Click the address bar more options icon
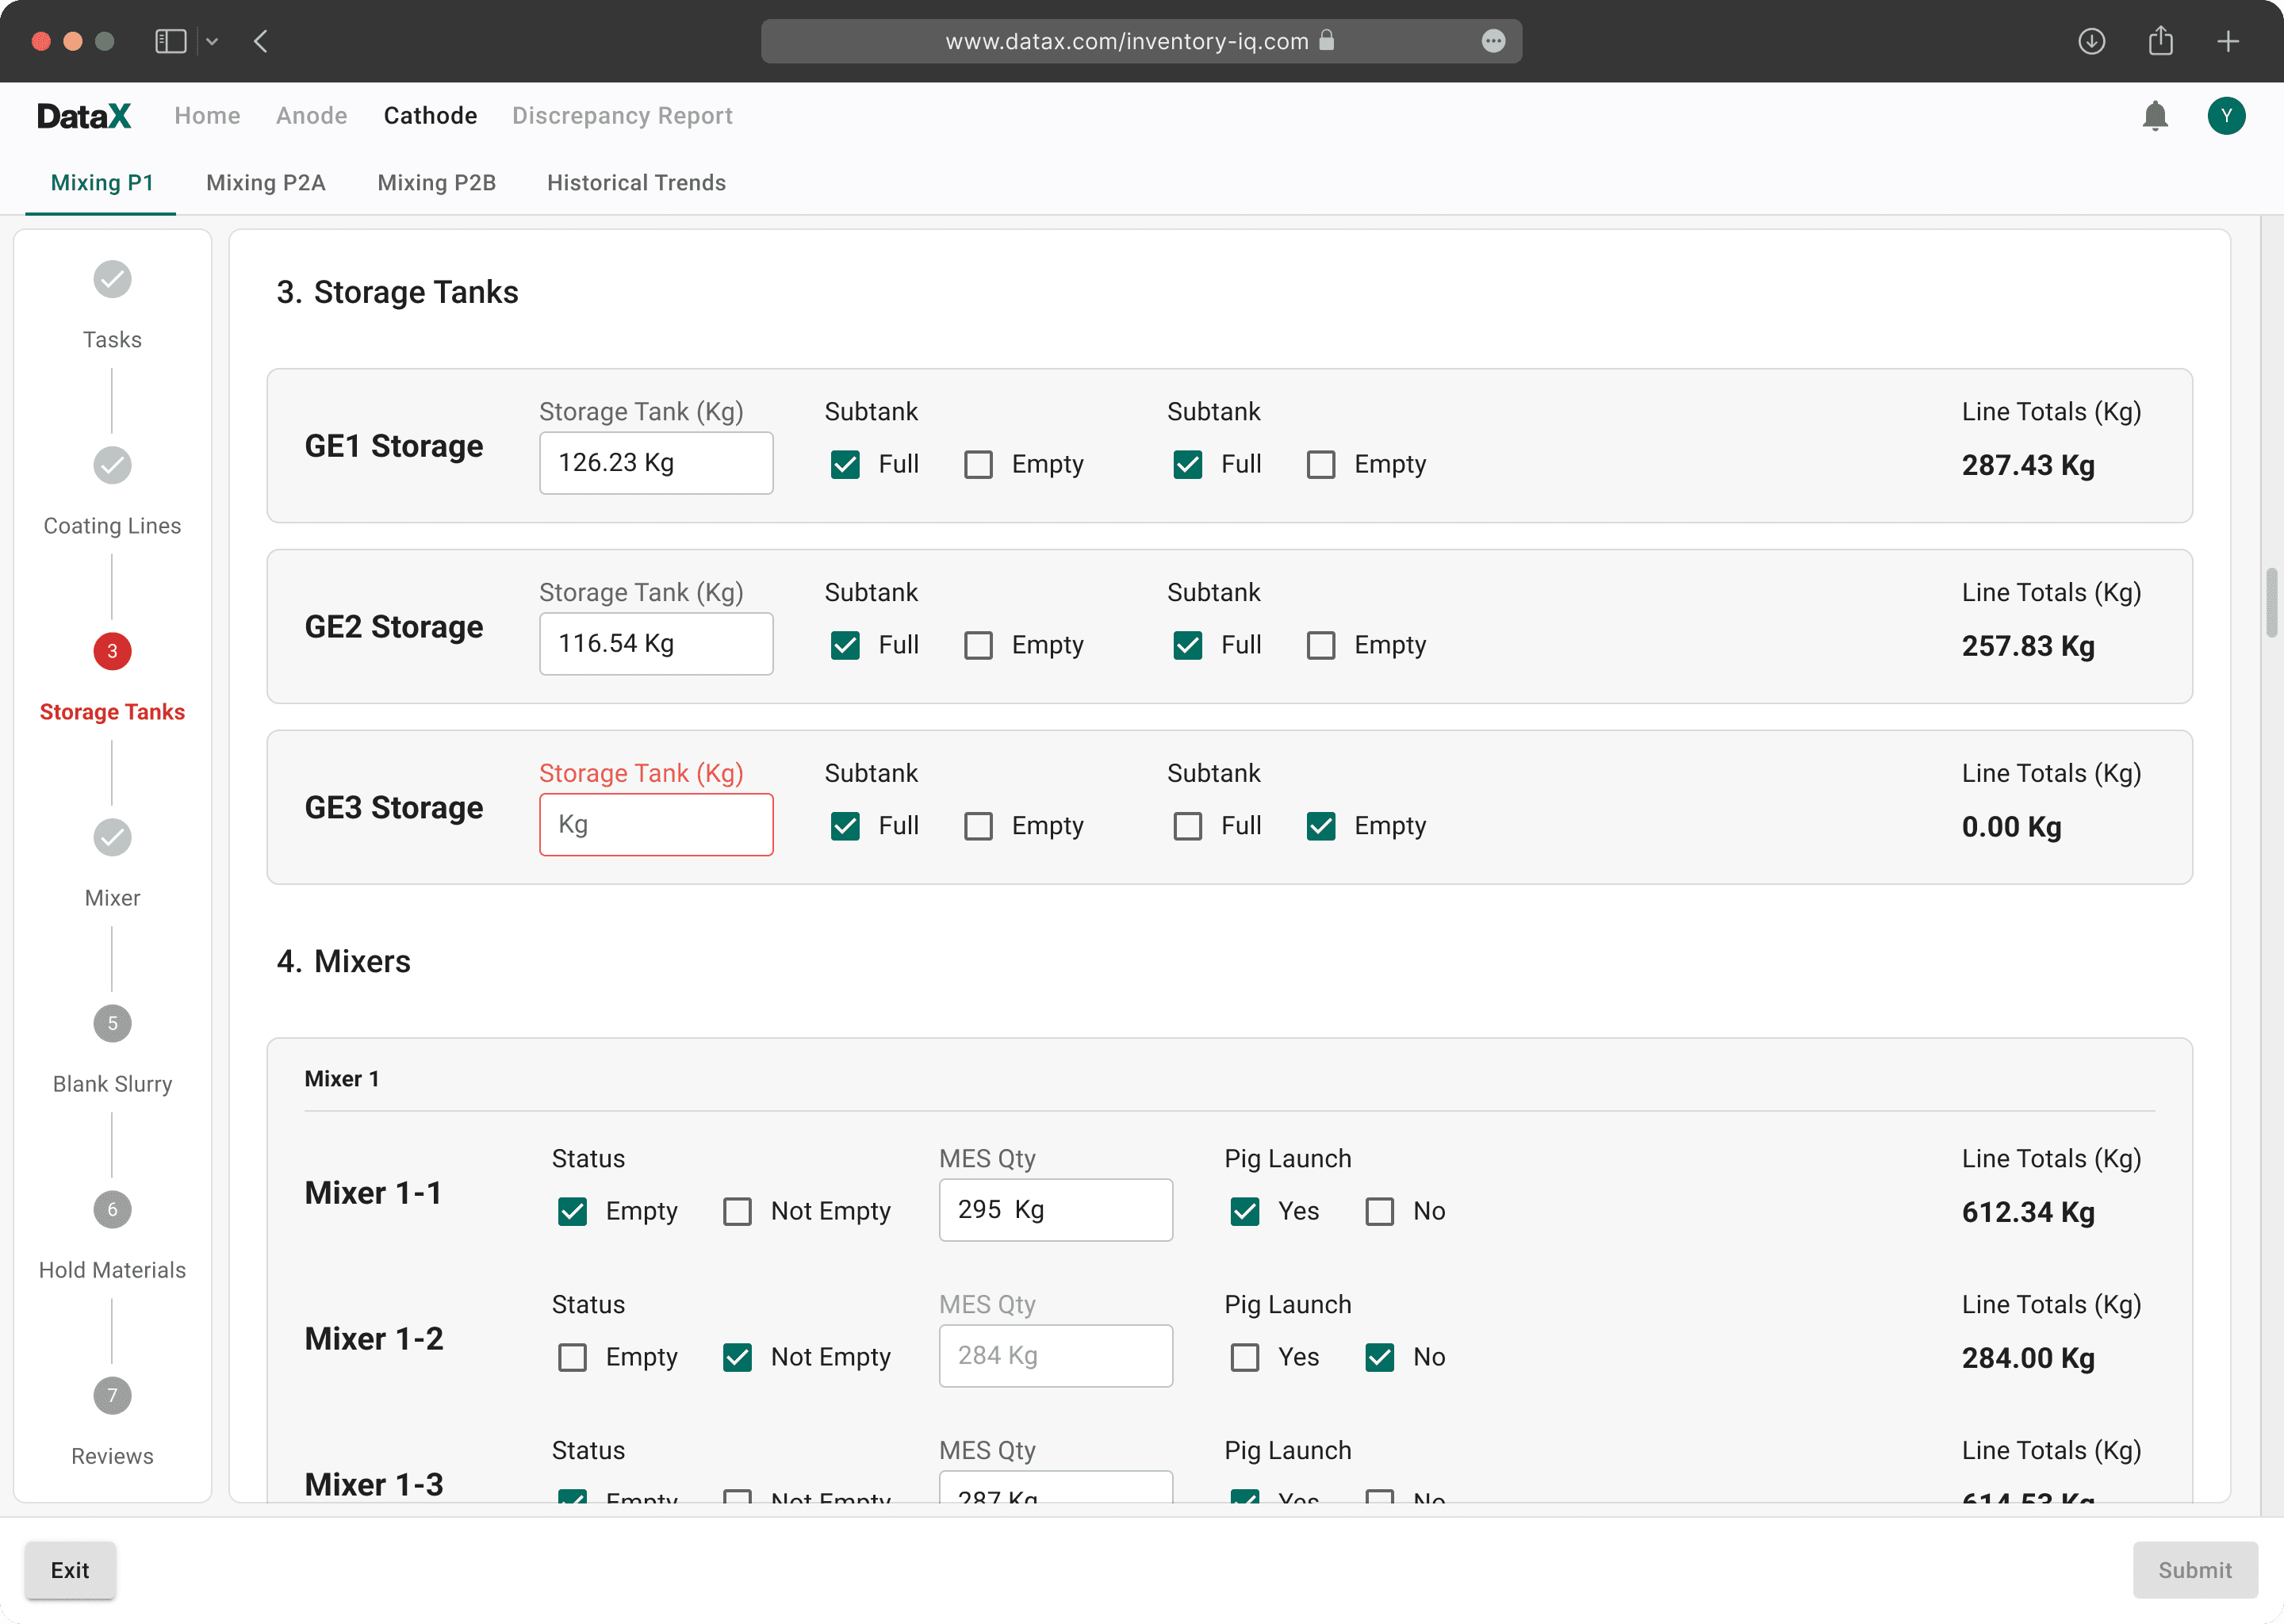The height and width of the screenshot is (1624, 2284). [1493, 41]
